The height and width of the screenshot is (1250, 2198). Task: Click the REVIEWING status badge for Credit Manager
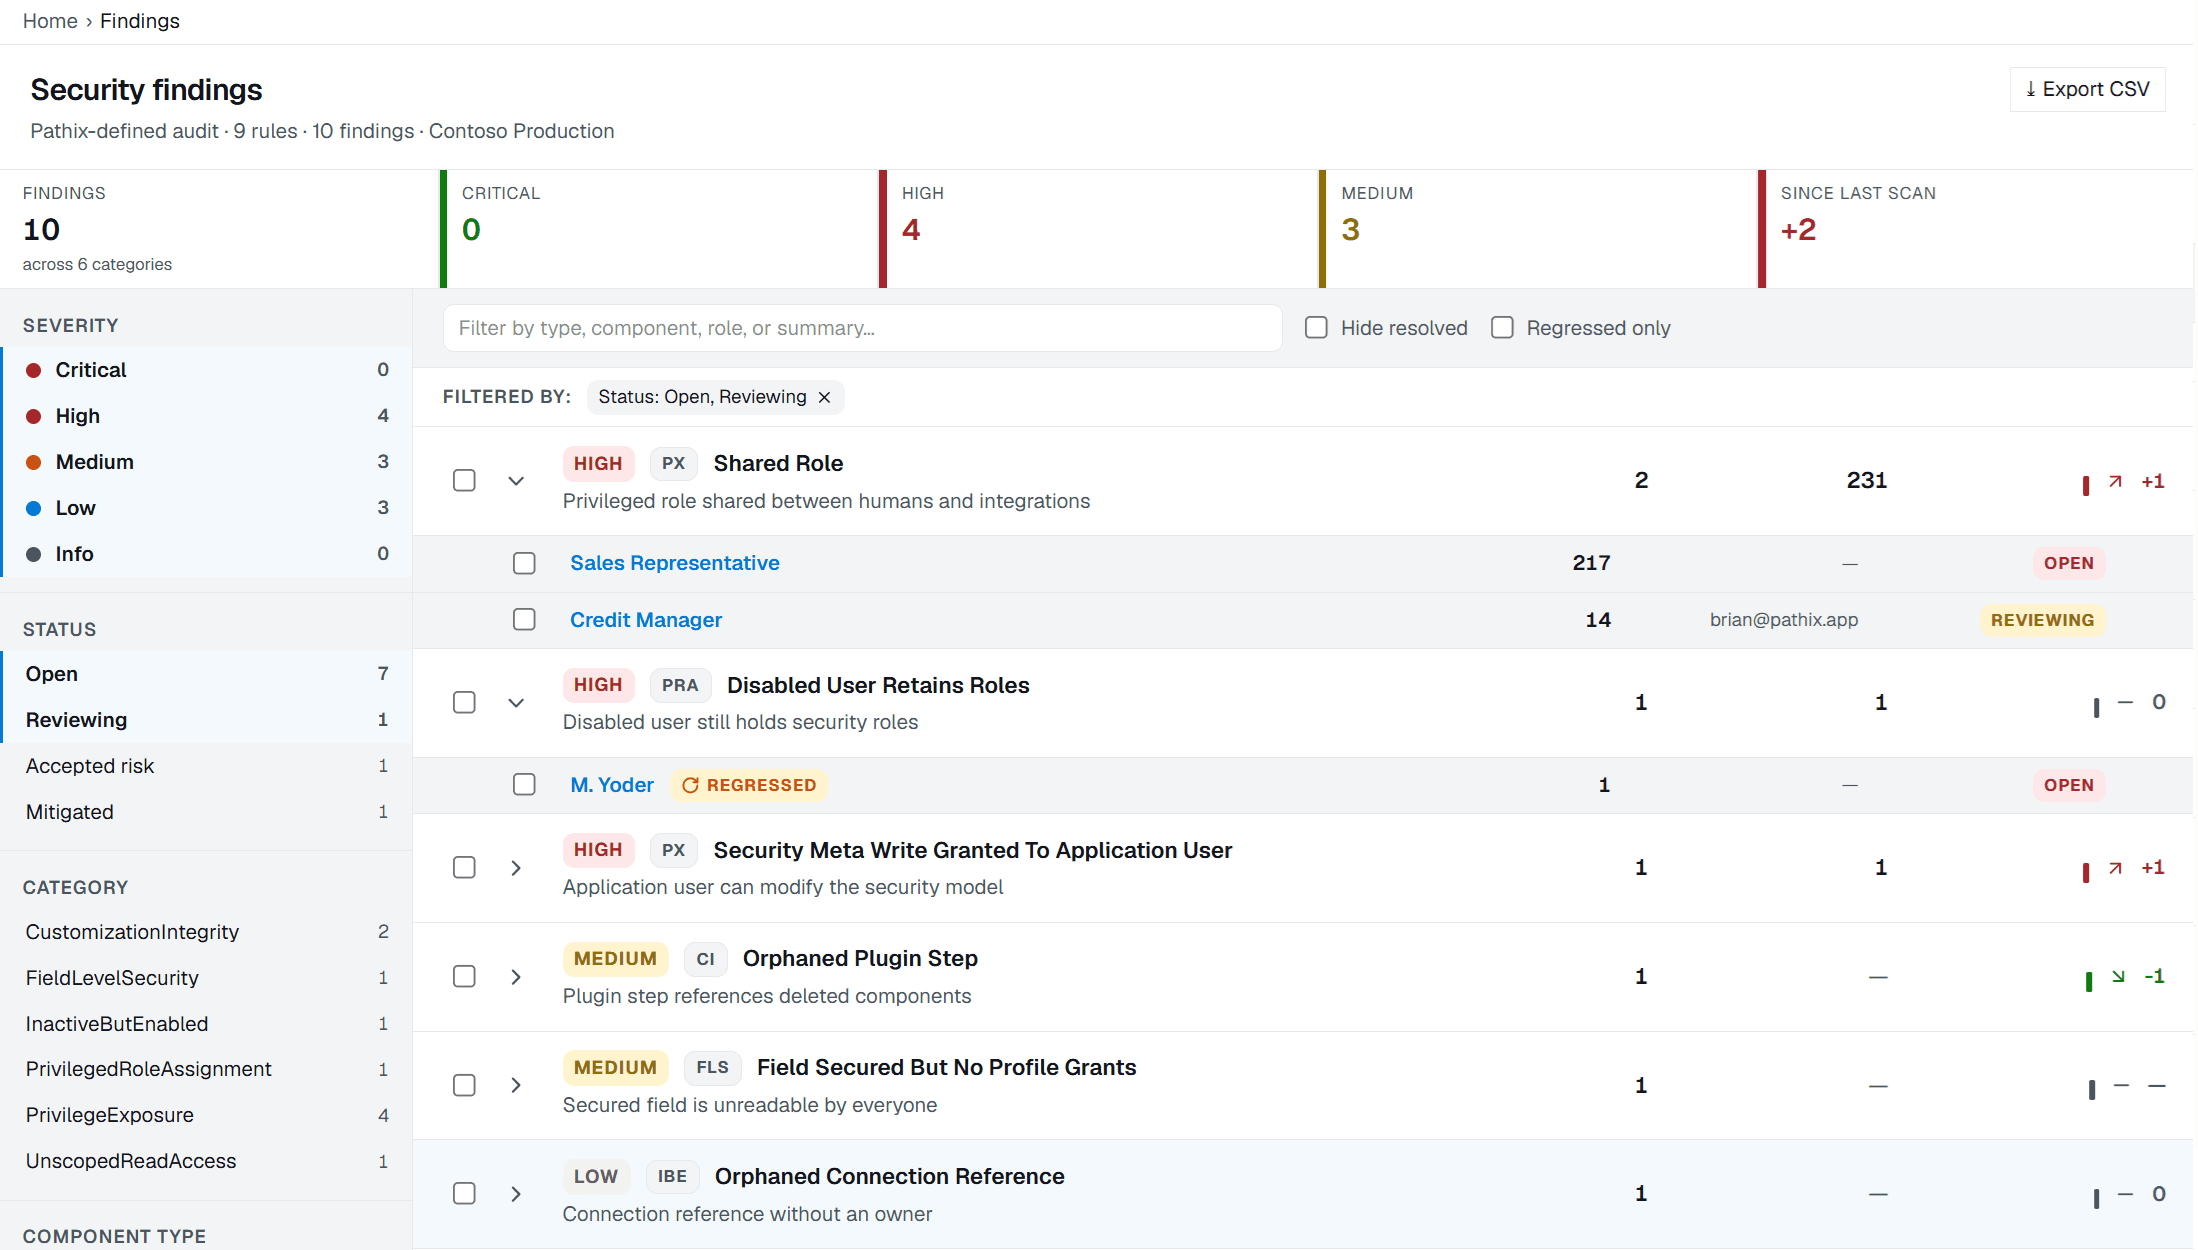2042,620
